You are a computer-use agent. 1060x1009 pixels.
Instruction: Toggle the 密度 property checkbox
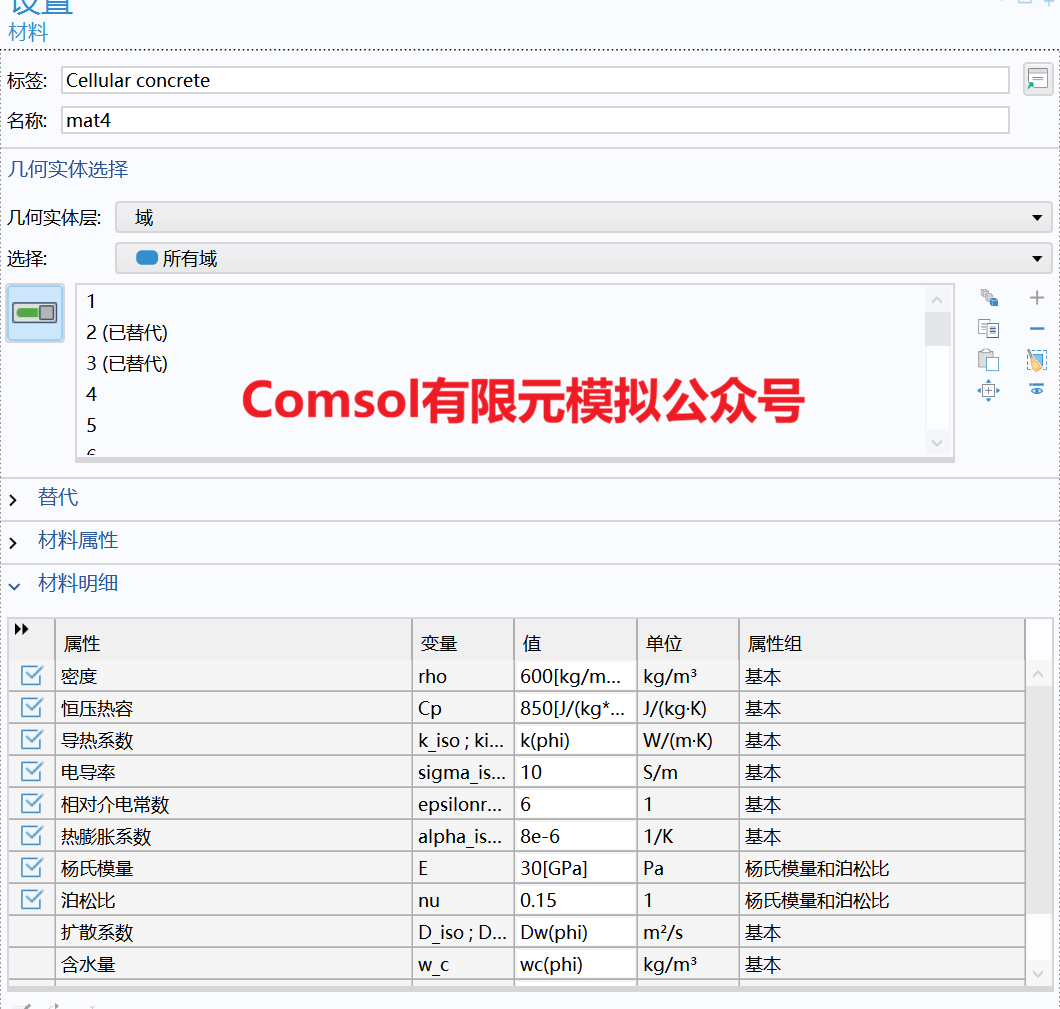tap(31, 675)
